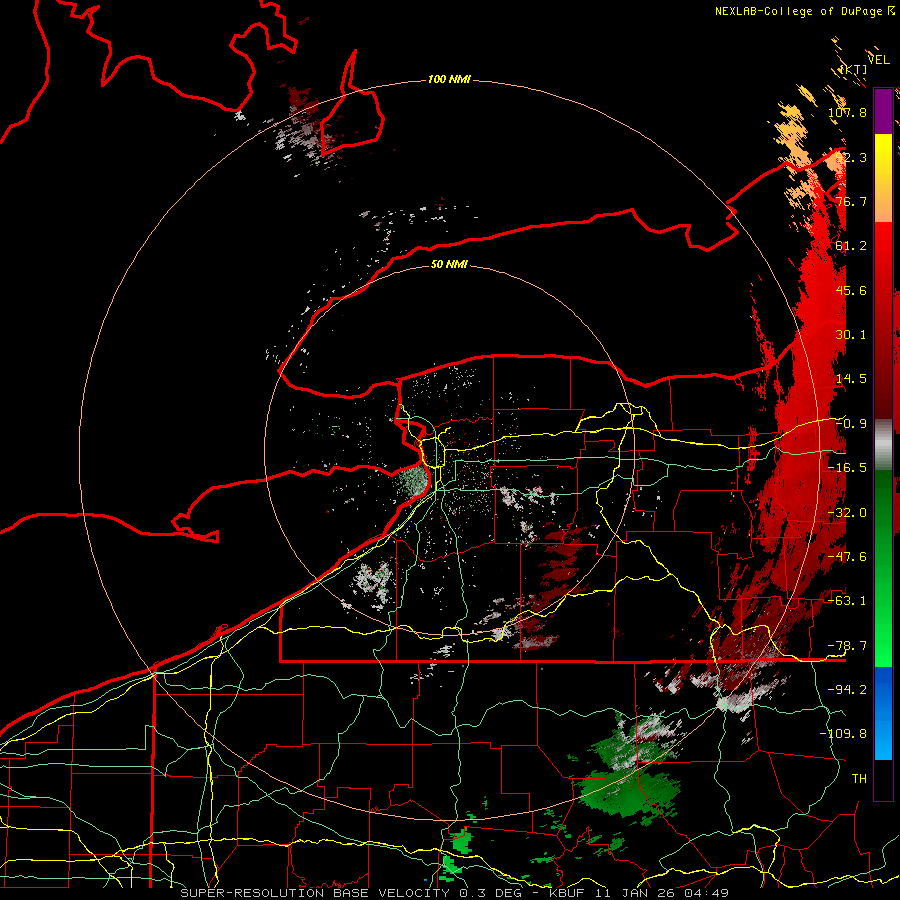The image size is (900, 900).
Task: Select the 107.8 legend value
Action: click(x=847, y=112)
